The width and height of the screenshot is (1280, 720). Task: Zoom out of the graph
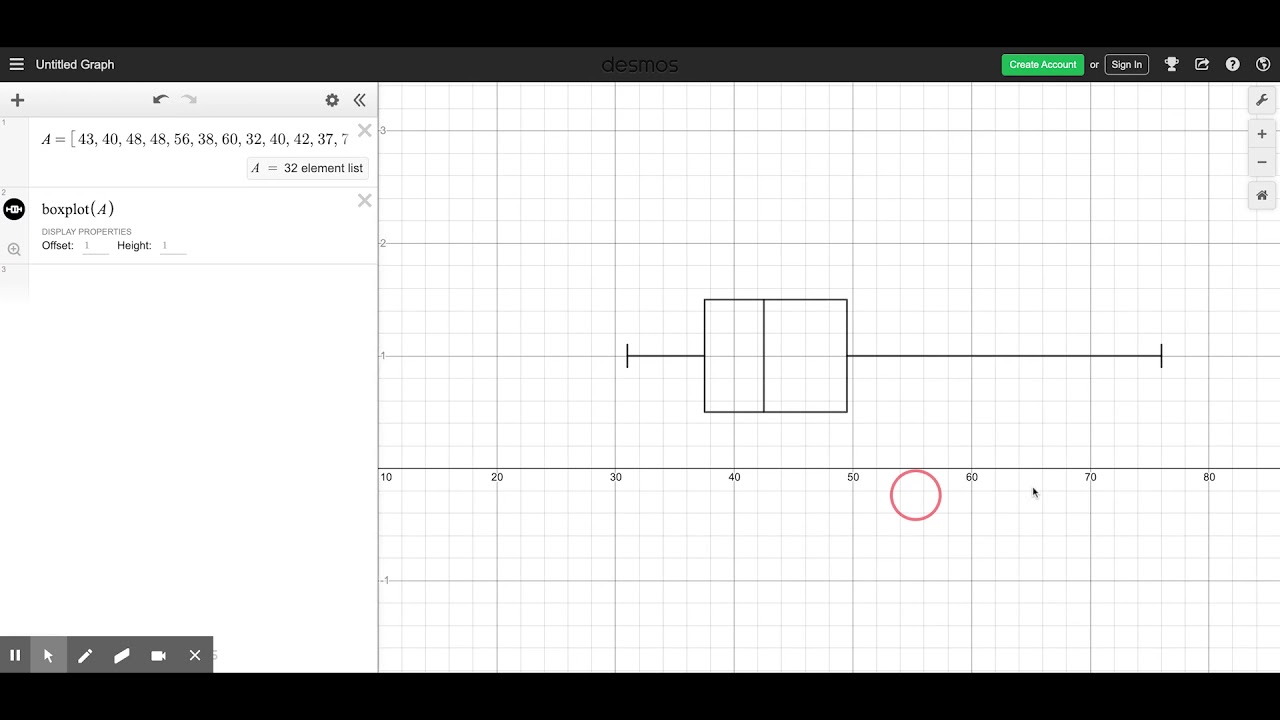coord(1262,162)
